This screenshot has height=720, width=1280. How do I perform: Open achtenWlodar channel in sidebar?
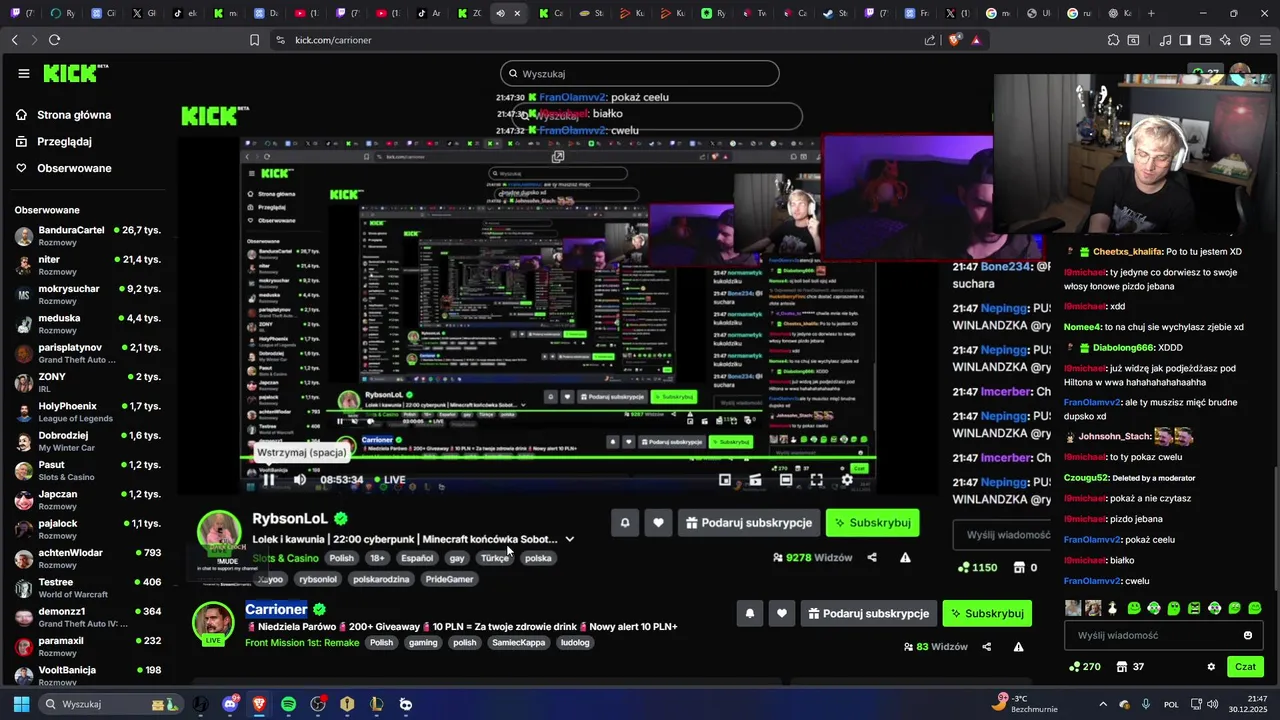(88, 558)
